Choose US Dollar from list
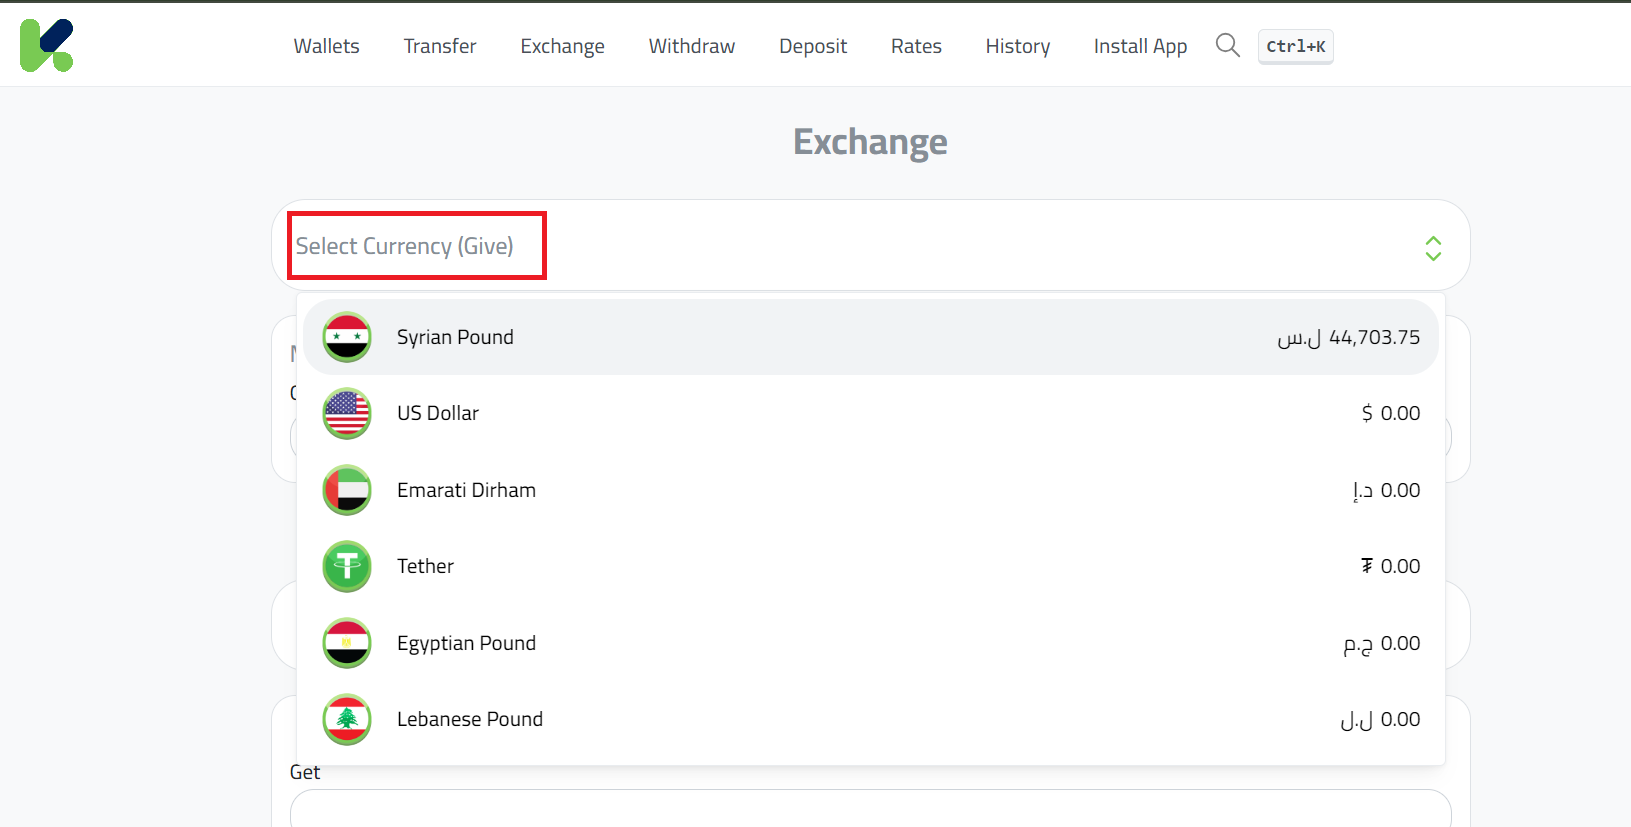Viewport: 1631px width, 827px height. pos(870,414)
